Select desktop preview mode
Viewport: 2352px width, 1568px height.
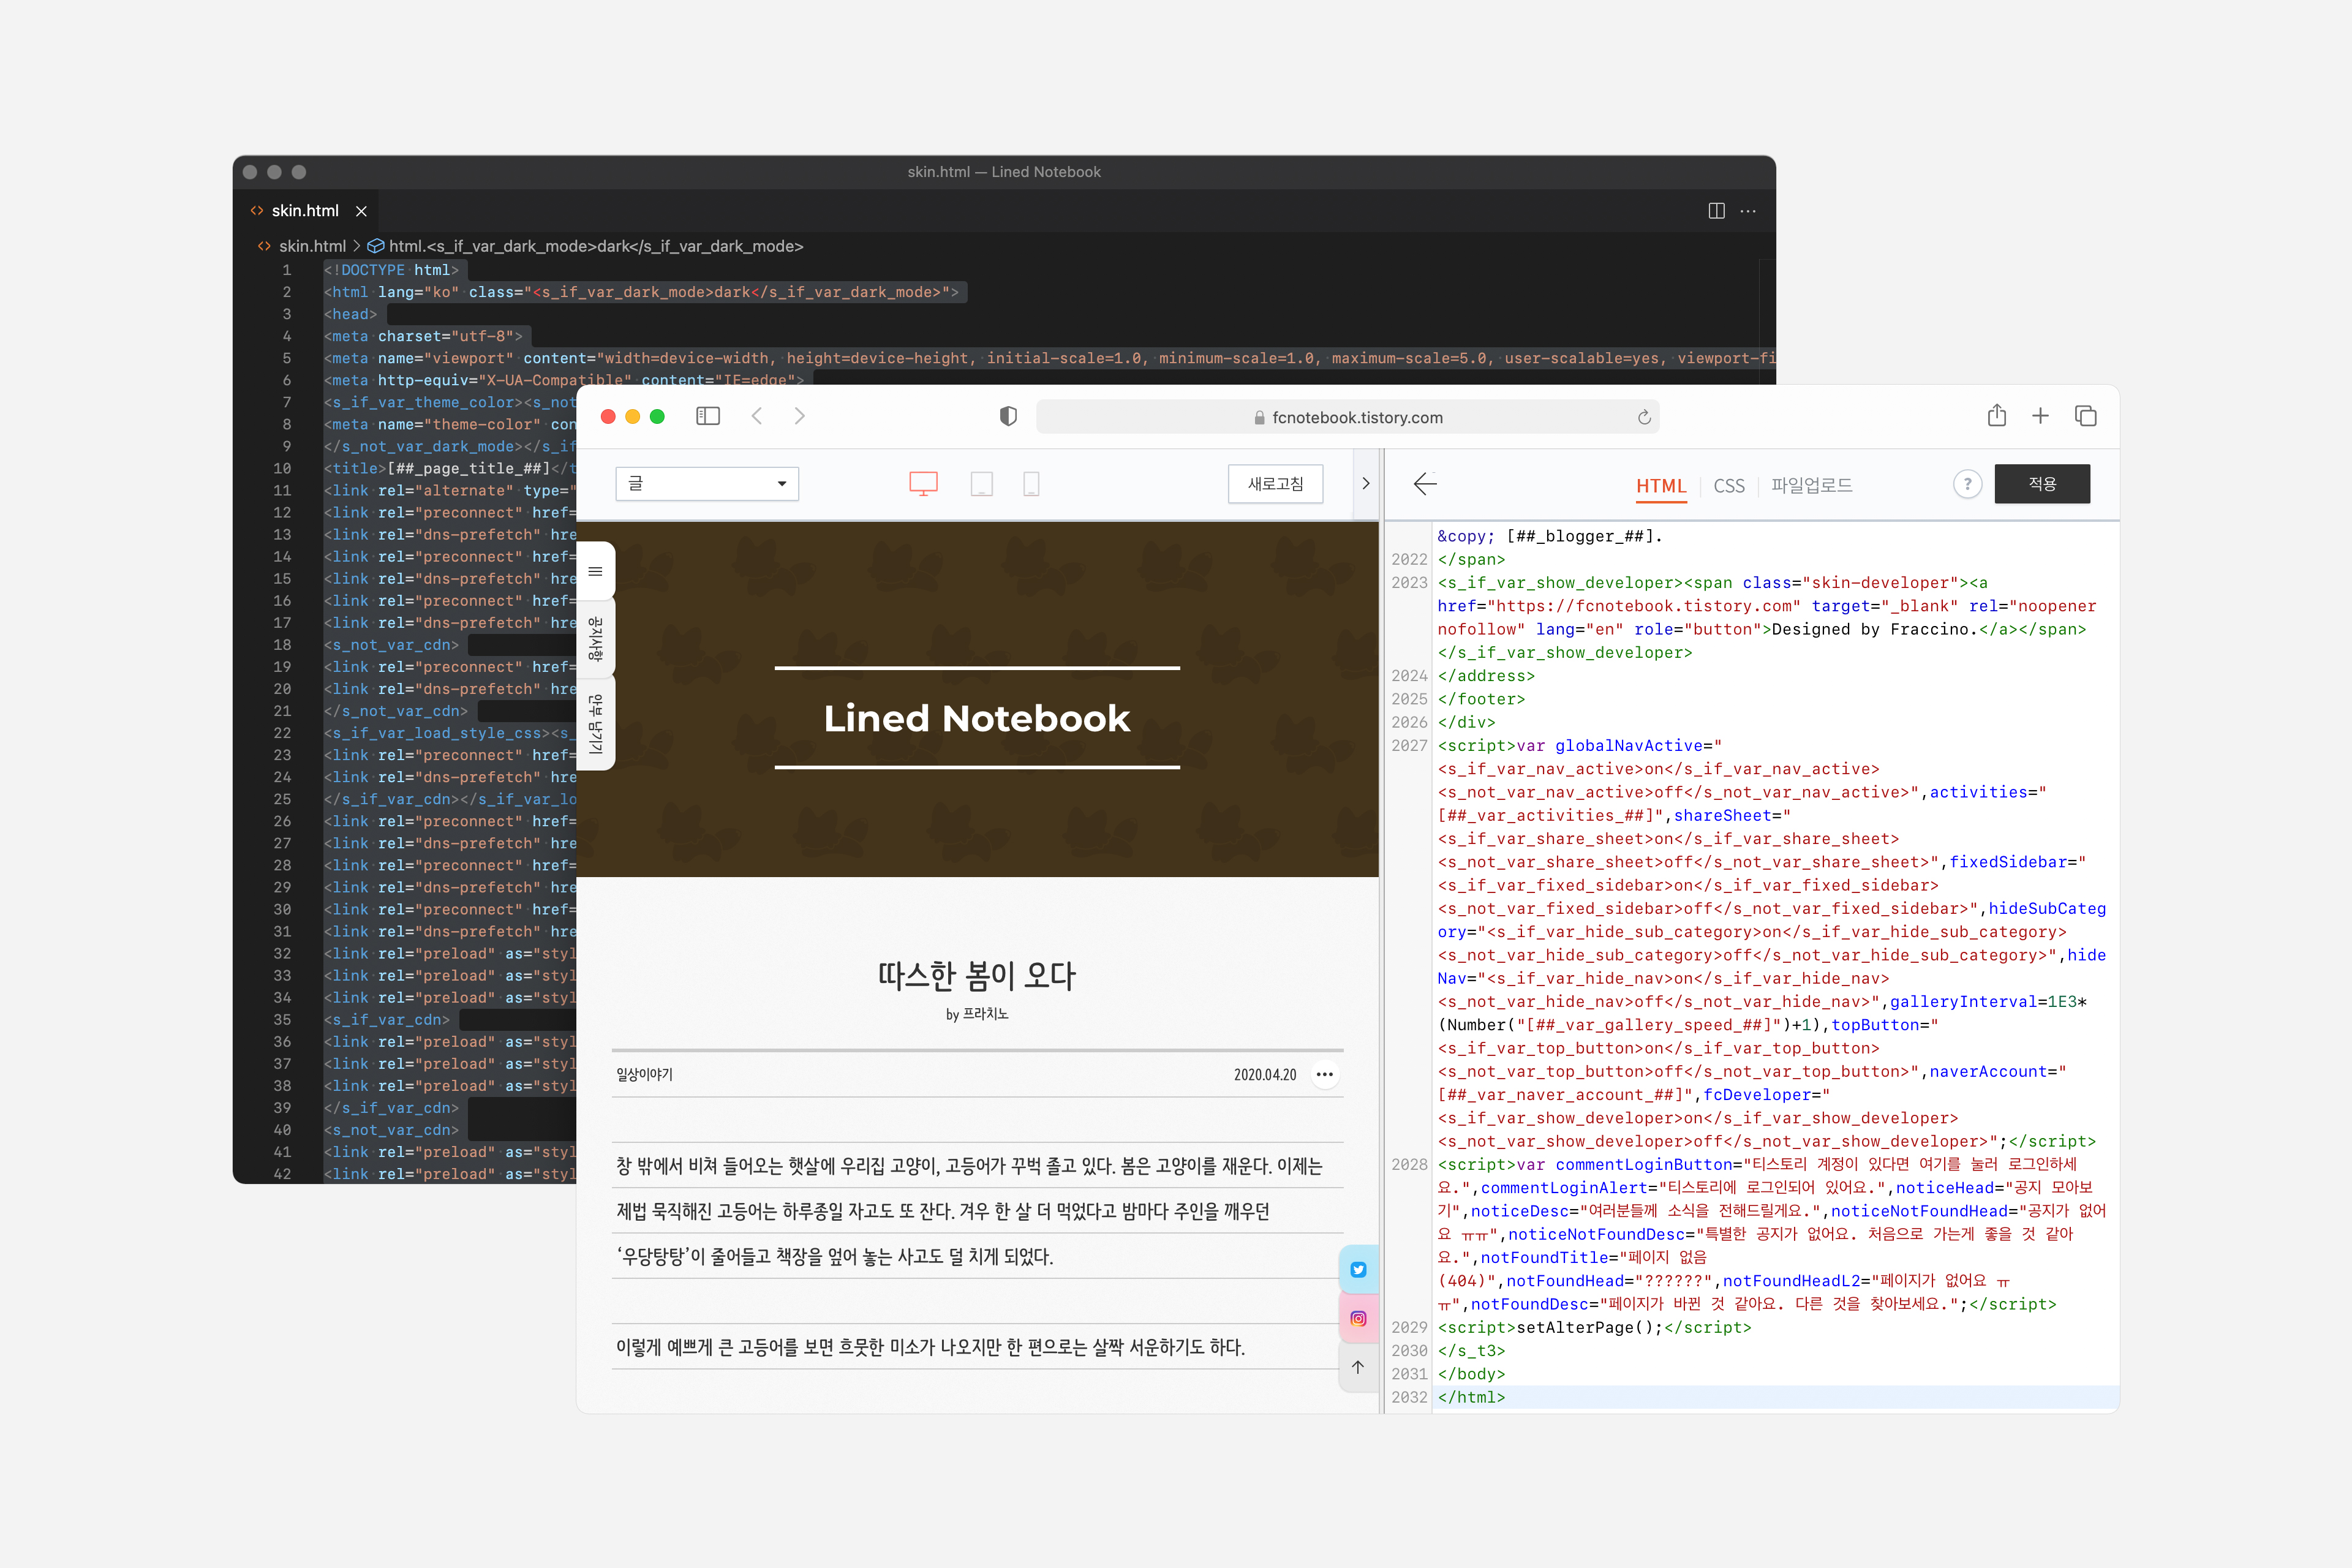pos(923,484)
